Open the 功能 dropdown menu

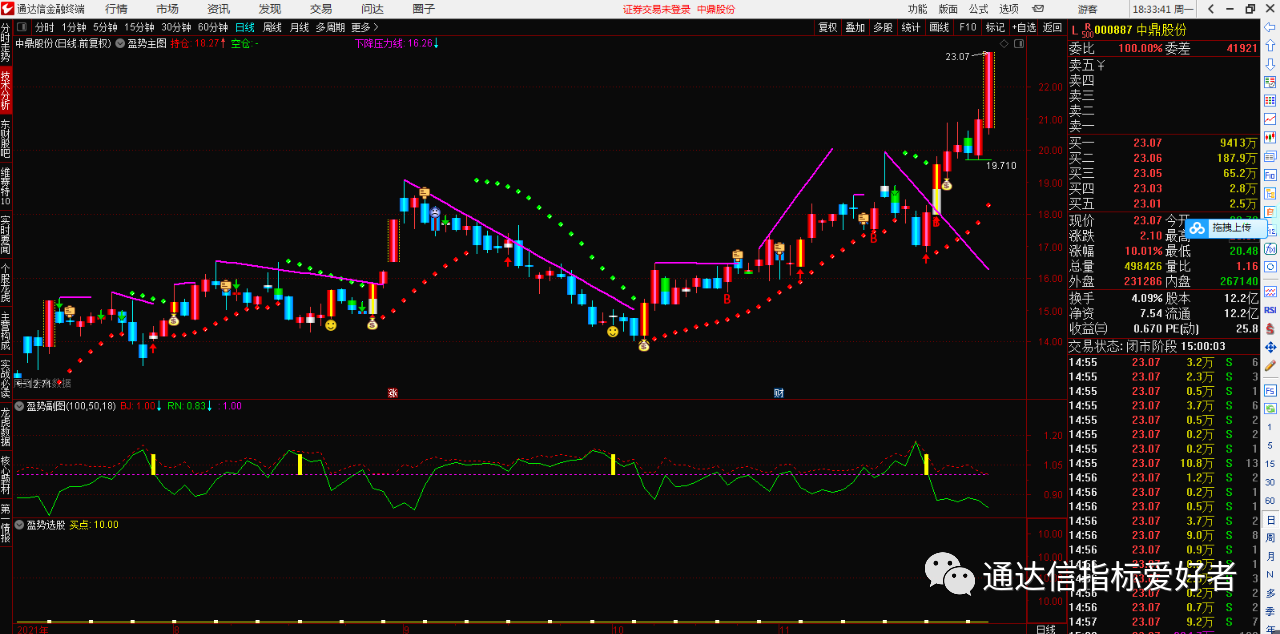(918, 8)
